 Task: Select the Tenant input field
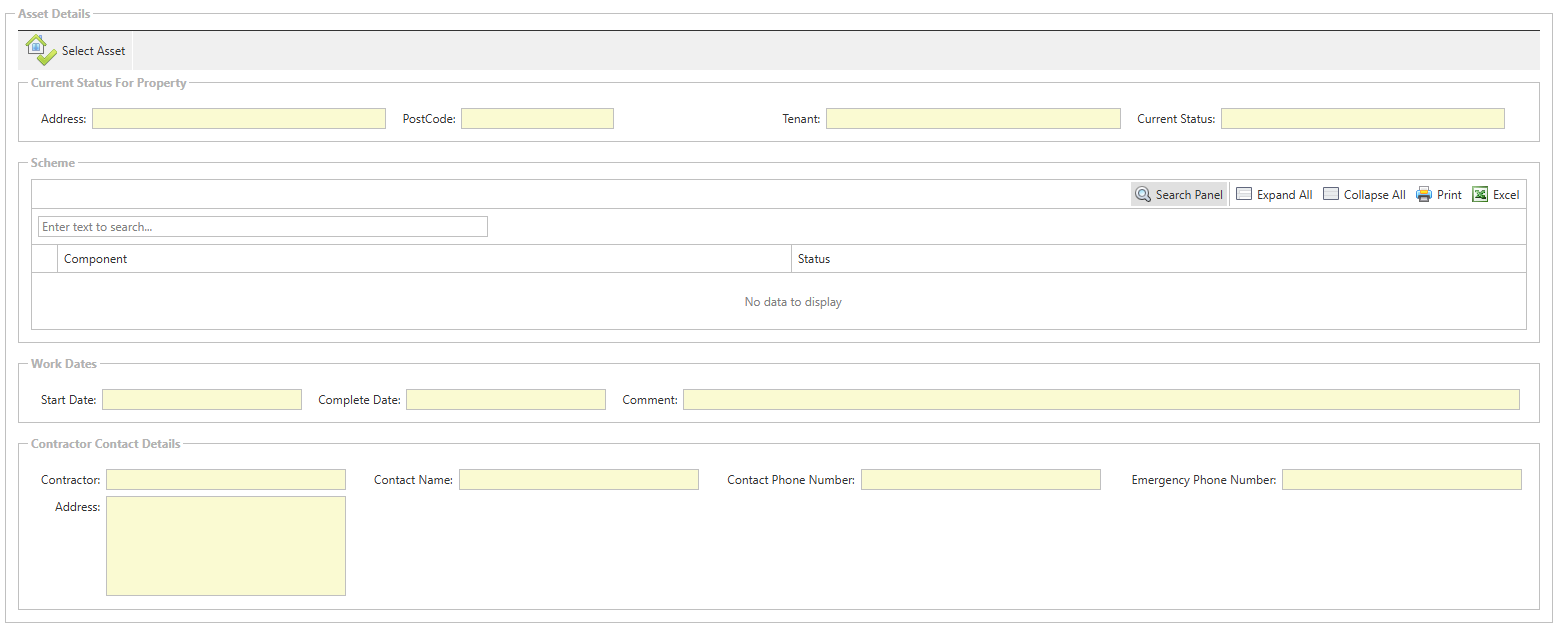click(x=973, y=119)
